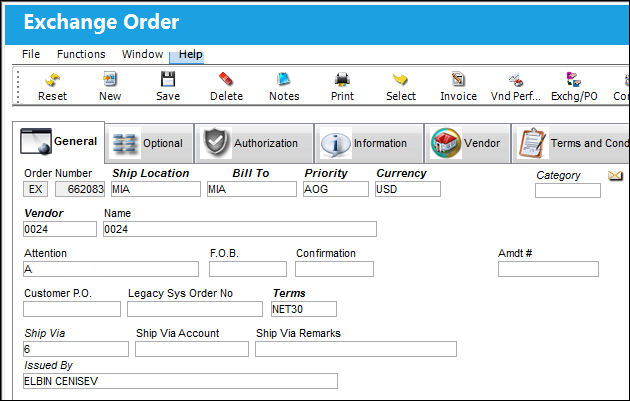
Task: Click the Priority field showing AOG
Action: coord(335,189)
